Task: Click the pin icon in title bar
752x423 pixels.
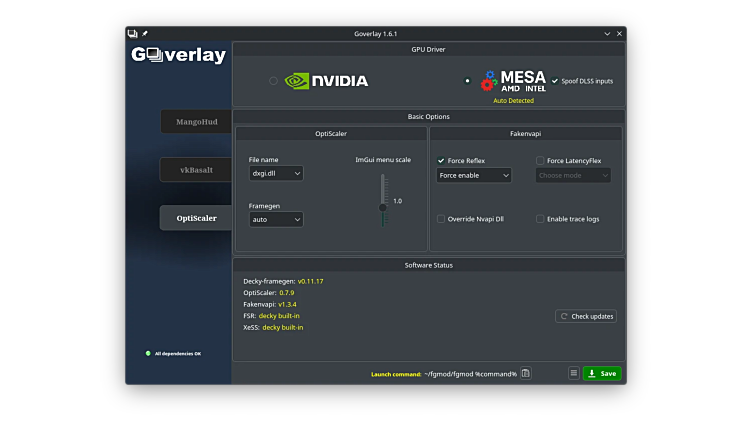Action: tap(145, 34)
